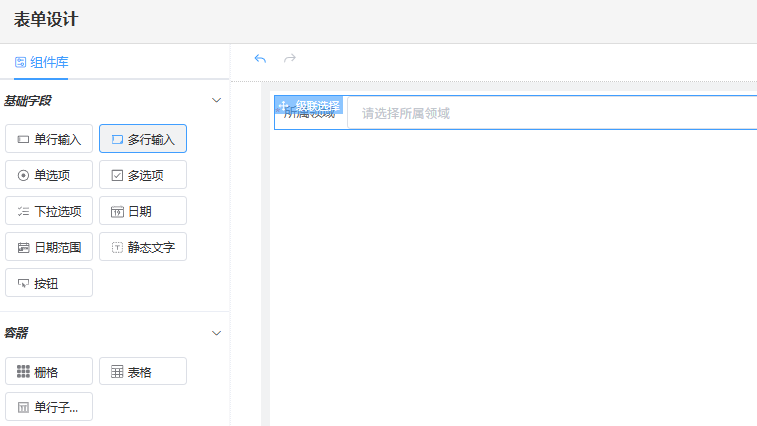Click the undo arrow icon
Screen dimensions: 757x426
(x=260, y=58)
